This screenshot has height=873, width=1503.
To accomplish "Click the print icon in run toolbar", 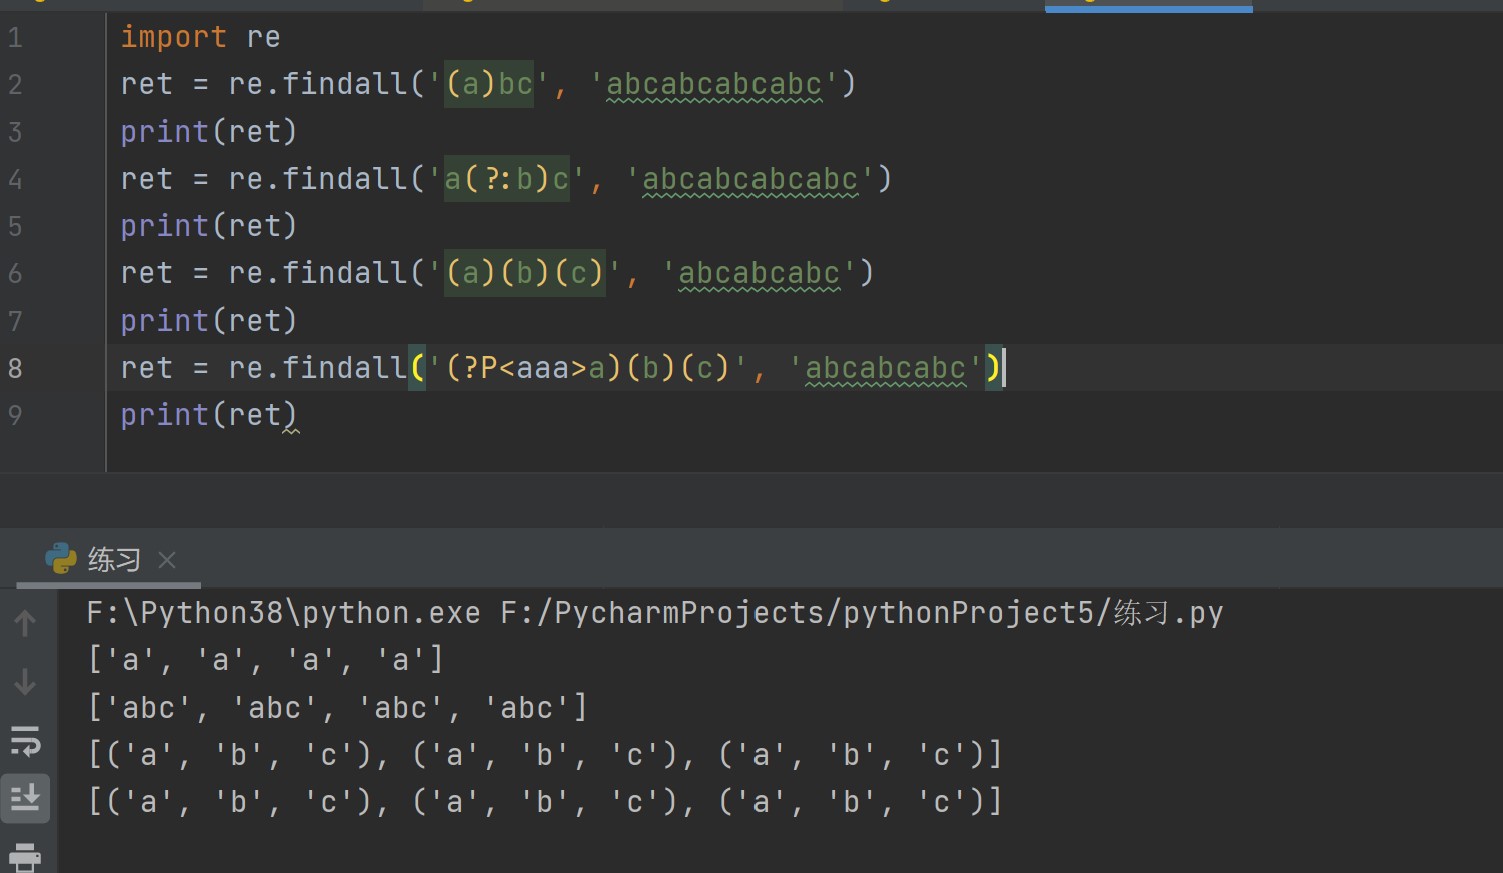I will (25, 856).
